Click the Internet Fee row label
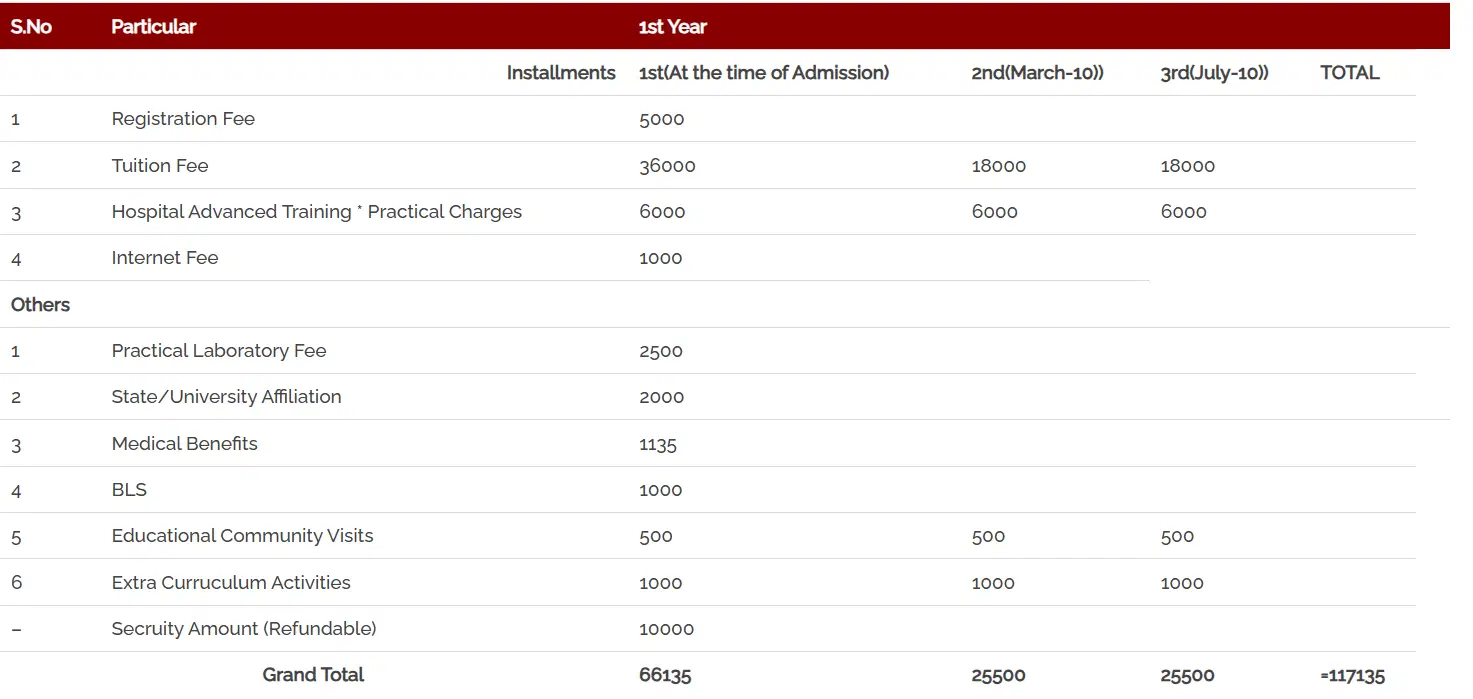1473x699 pixels. tap(164, 258)
